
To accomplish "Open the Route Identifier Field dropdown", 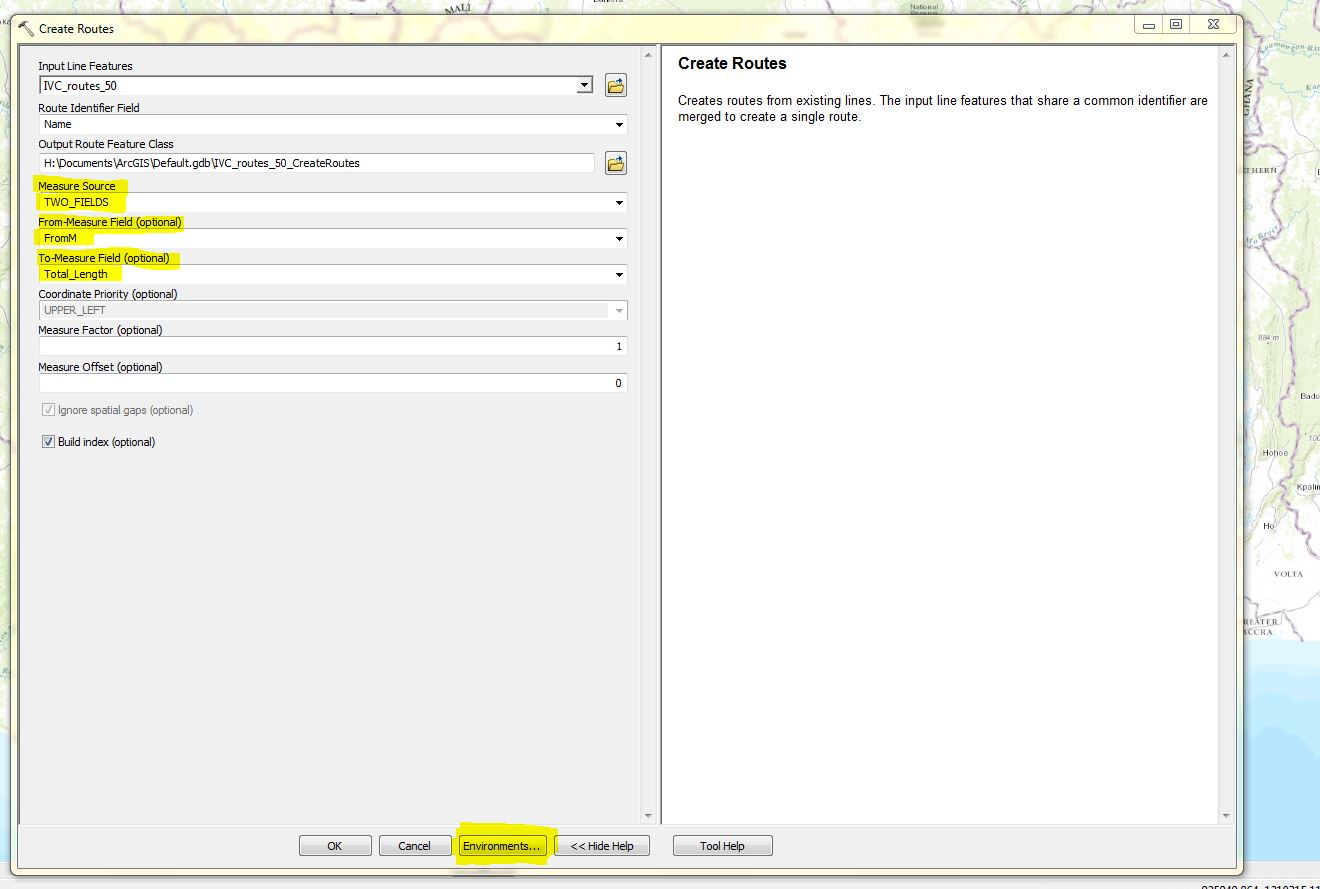I will click(x=620, y=125).
